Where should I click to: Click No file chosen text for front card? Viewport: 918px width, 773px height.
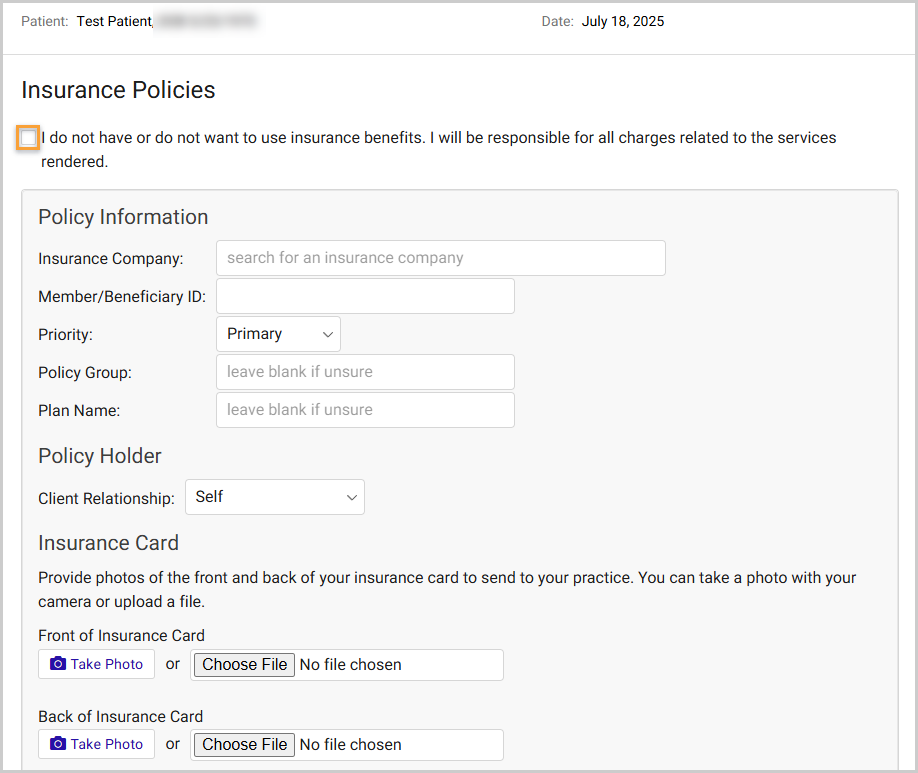(x=351, y=665)
